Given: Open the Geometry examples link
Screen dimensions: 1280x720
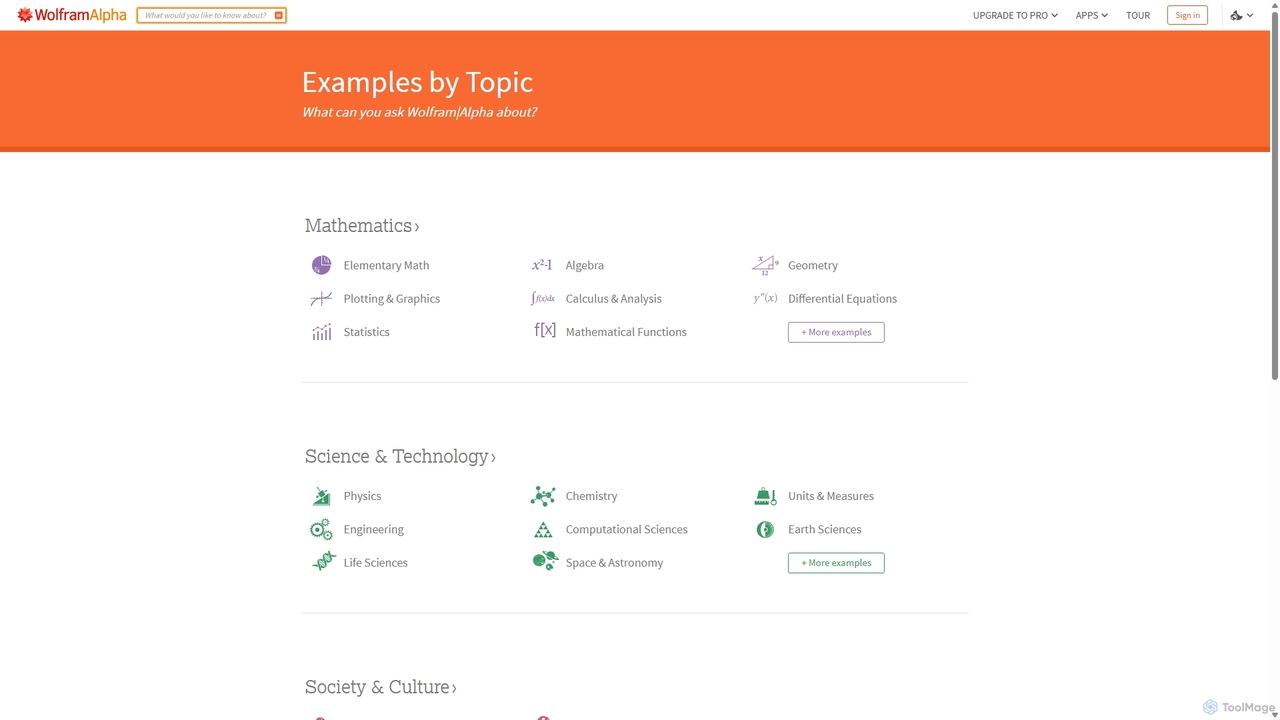Looking at the screenshot, I should 812,265.
